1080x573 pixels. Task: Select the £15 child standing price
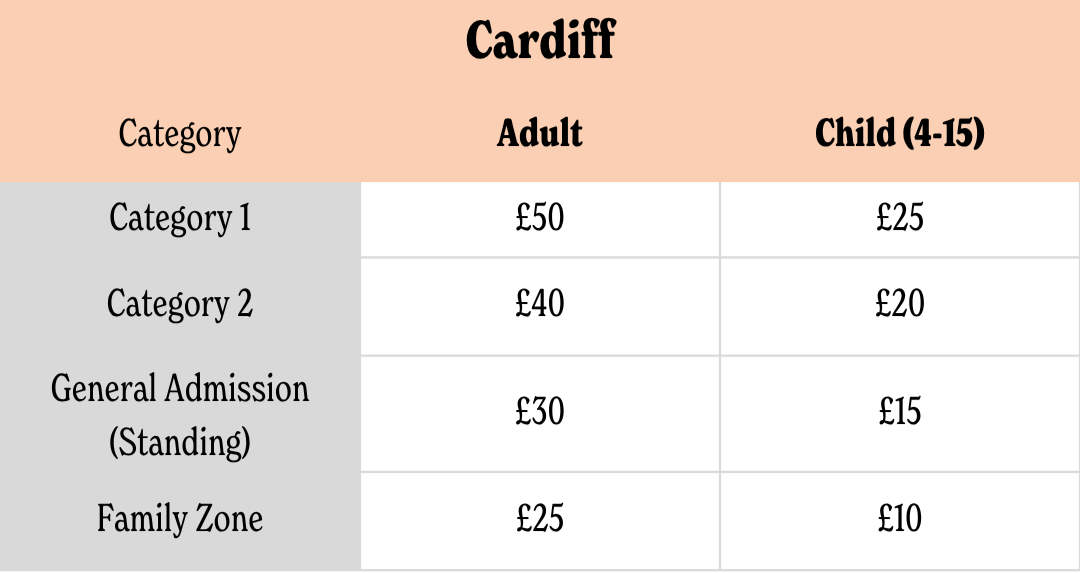tap(900, 411)
